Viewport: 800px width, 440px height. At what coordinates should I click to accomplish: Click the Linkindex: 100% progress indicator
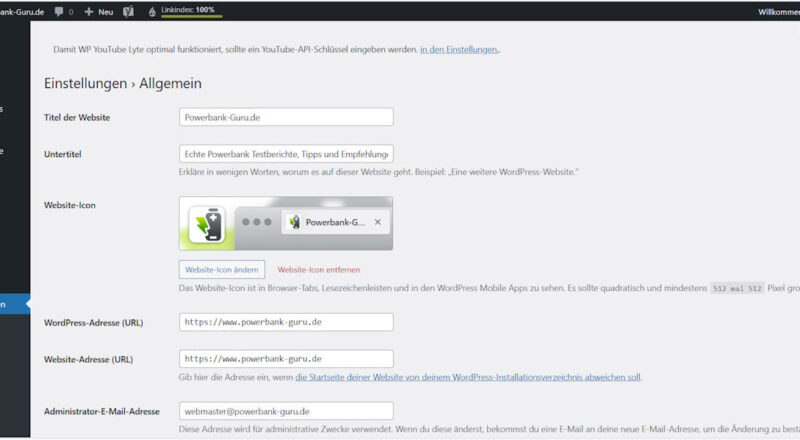click(x=192, y=11)
